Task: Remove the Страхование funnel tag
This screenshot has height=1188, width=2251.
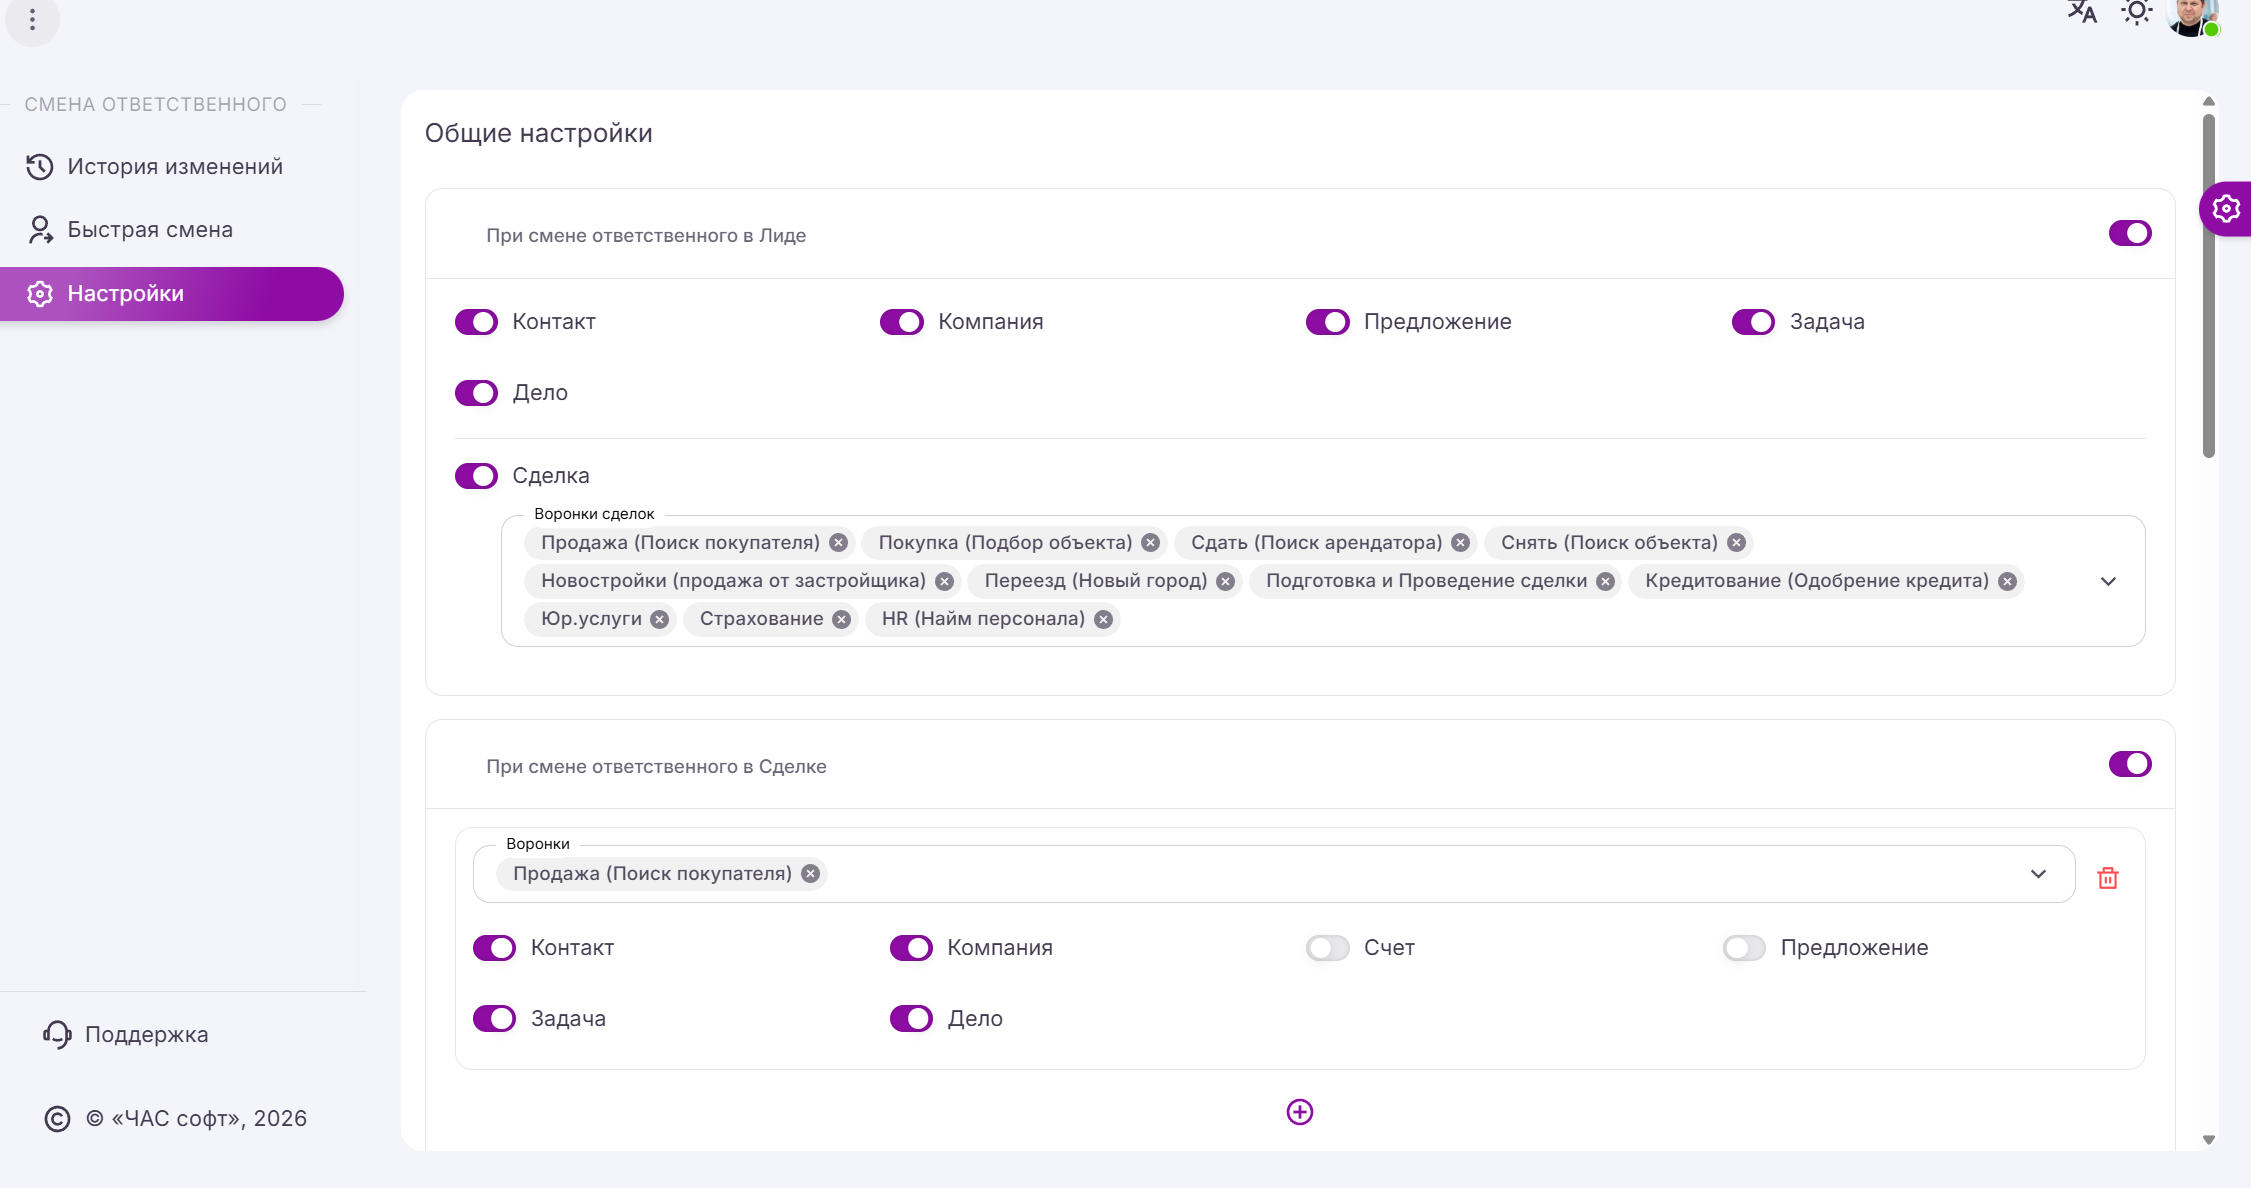Action: point(842,620)
